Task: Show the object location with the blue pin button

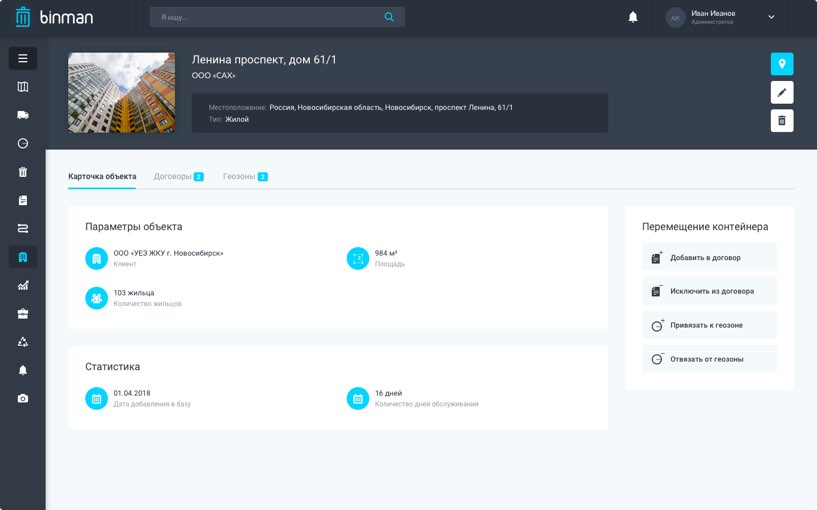Action: (x=782, y=64)
